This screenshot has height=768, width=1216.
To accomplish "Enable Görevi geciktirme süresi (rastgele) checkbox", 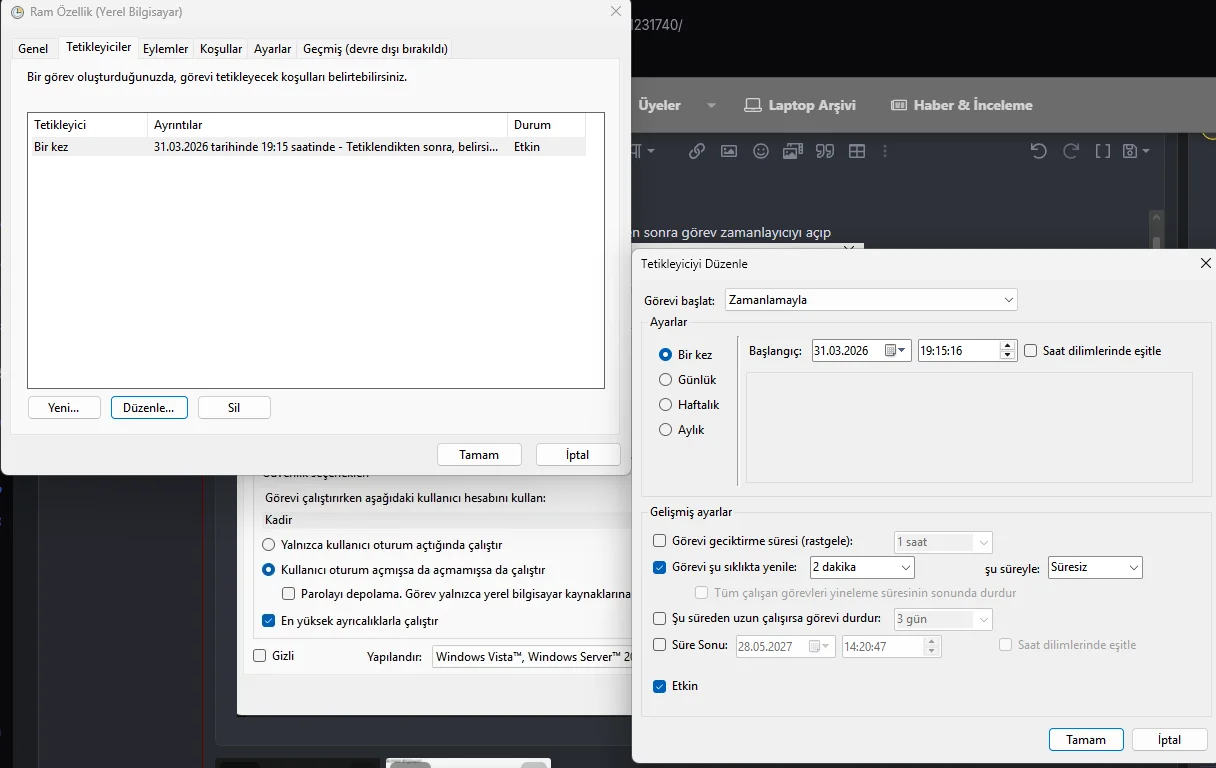I will click(x=659, y=541).
